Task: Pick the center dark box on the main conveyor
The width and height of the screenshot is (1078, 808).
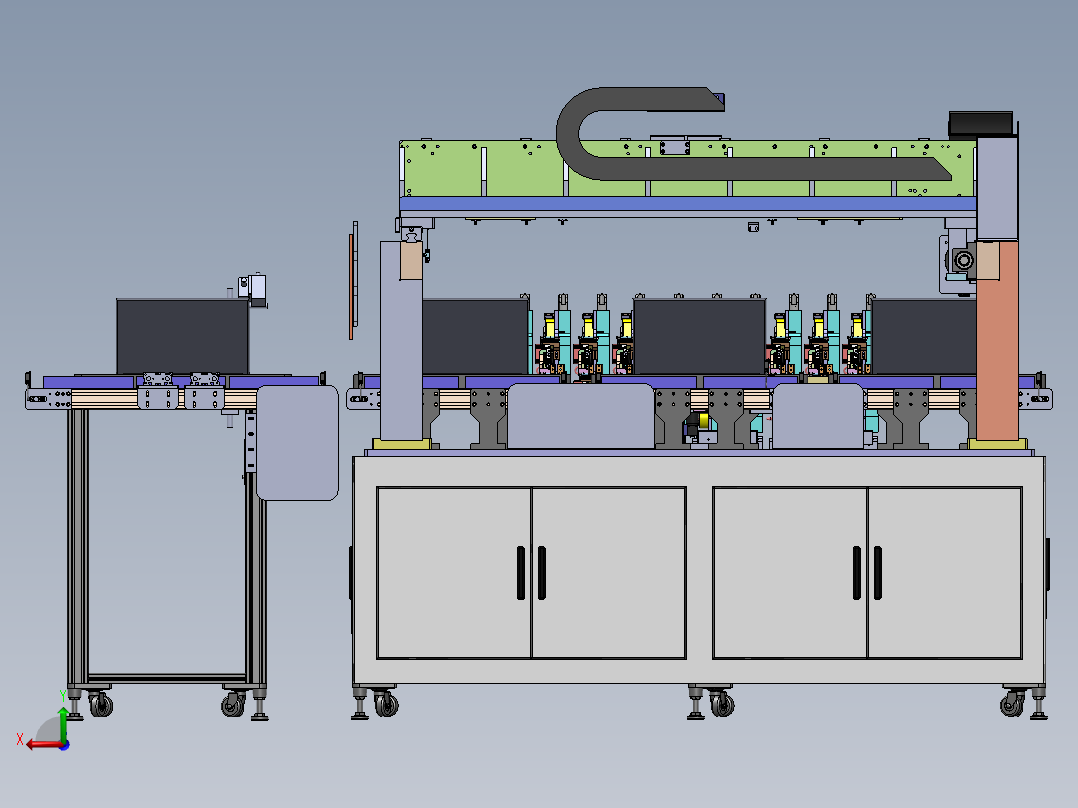Action: [699, 337]
